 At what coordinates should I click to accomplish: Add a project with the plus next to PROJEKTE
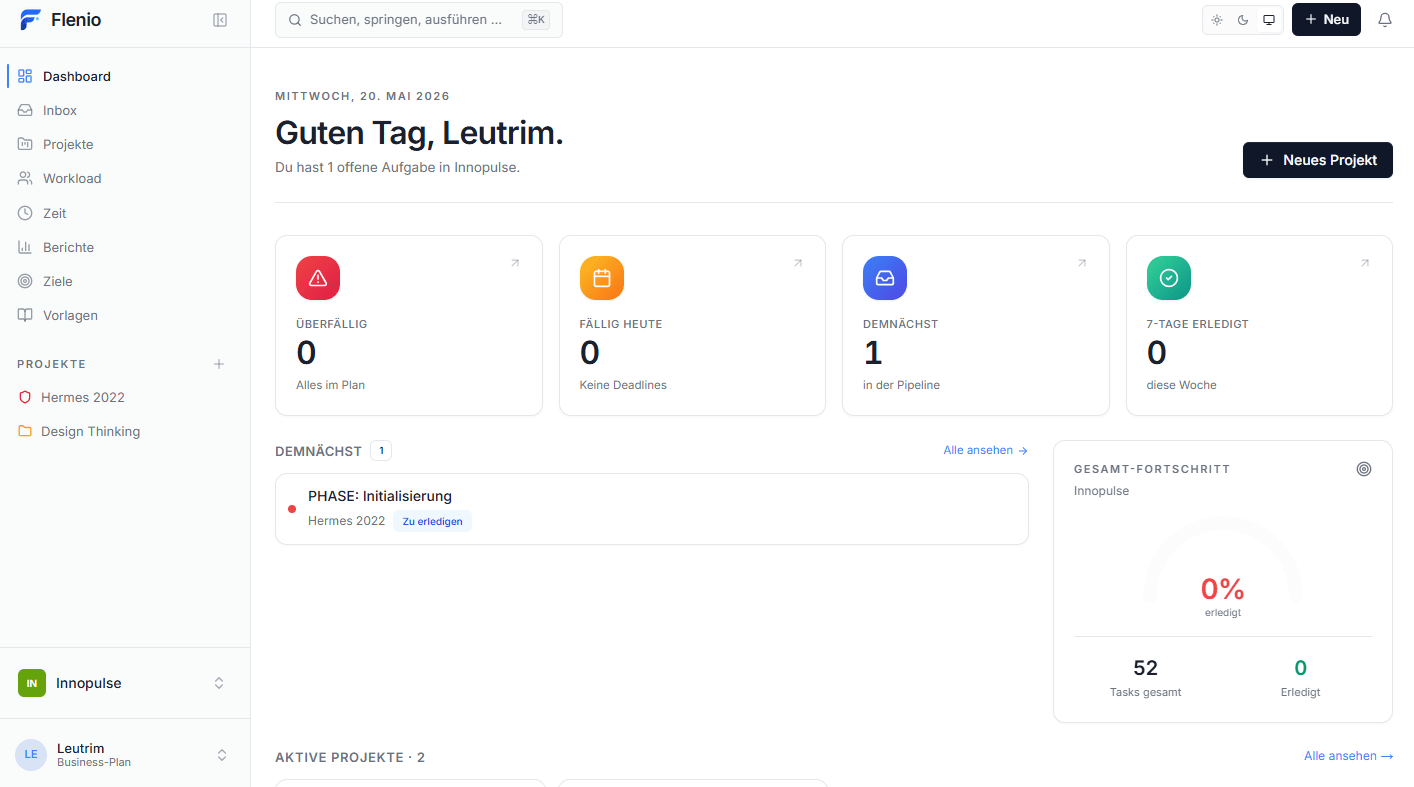click(219, 364)
